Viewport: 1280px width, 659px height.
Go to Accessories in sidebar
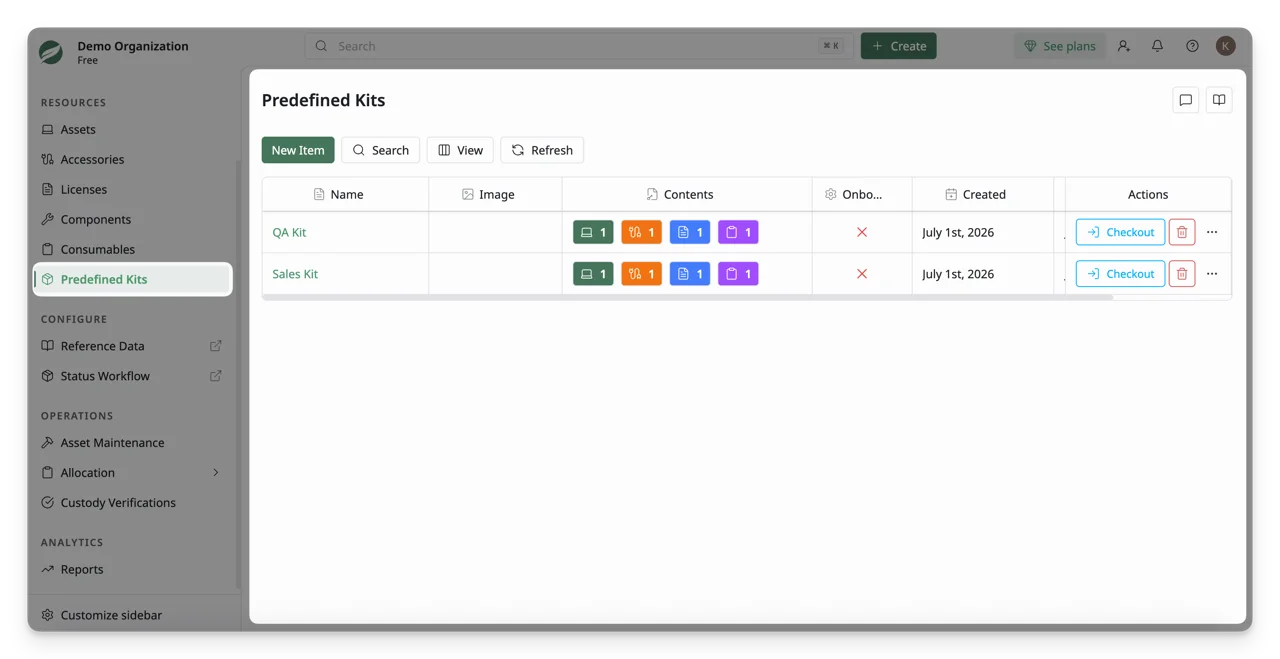coord(133,159)
